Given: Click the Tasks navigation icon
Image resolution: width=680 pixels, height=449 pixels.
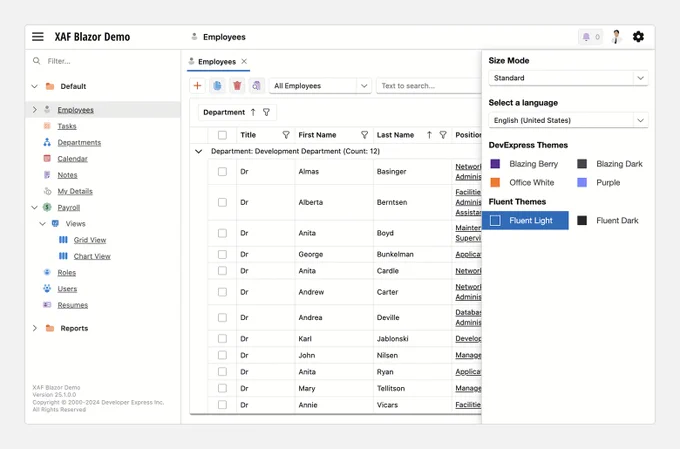Looking at the screenshot, I should [47, 126].
